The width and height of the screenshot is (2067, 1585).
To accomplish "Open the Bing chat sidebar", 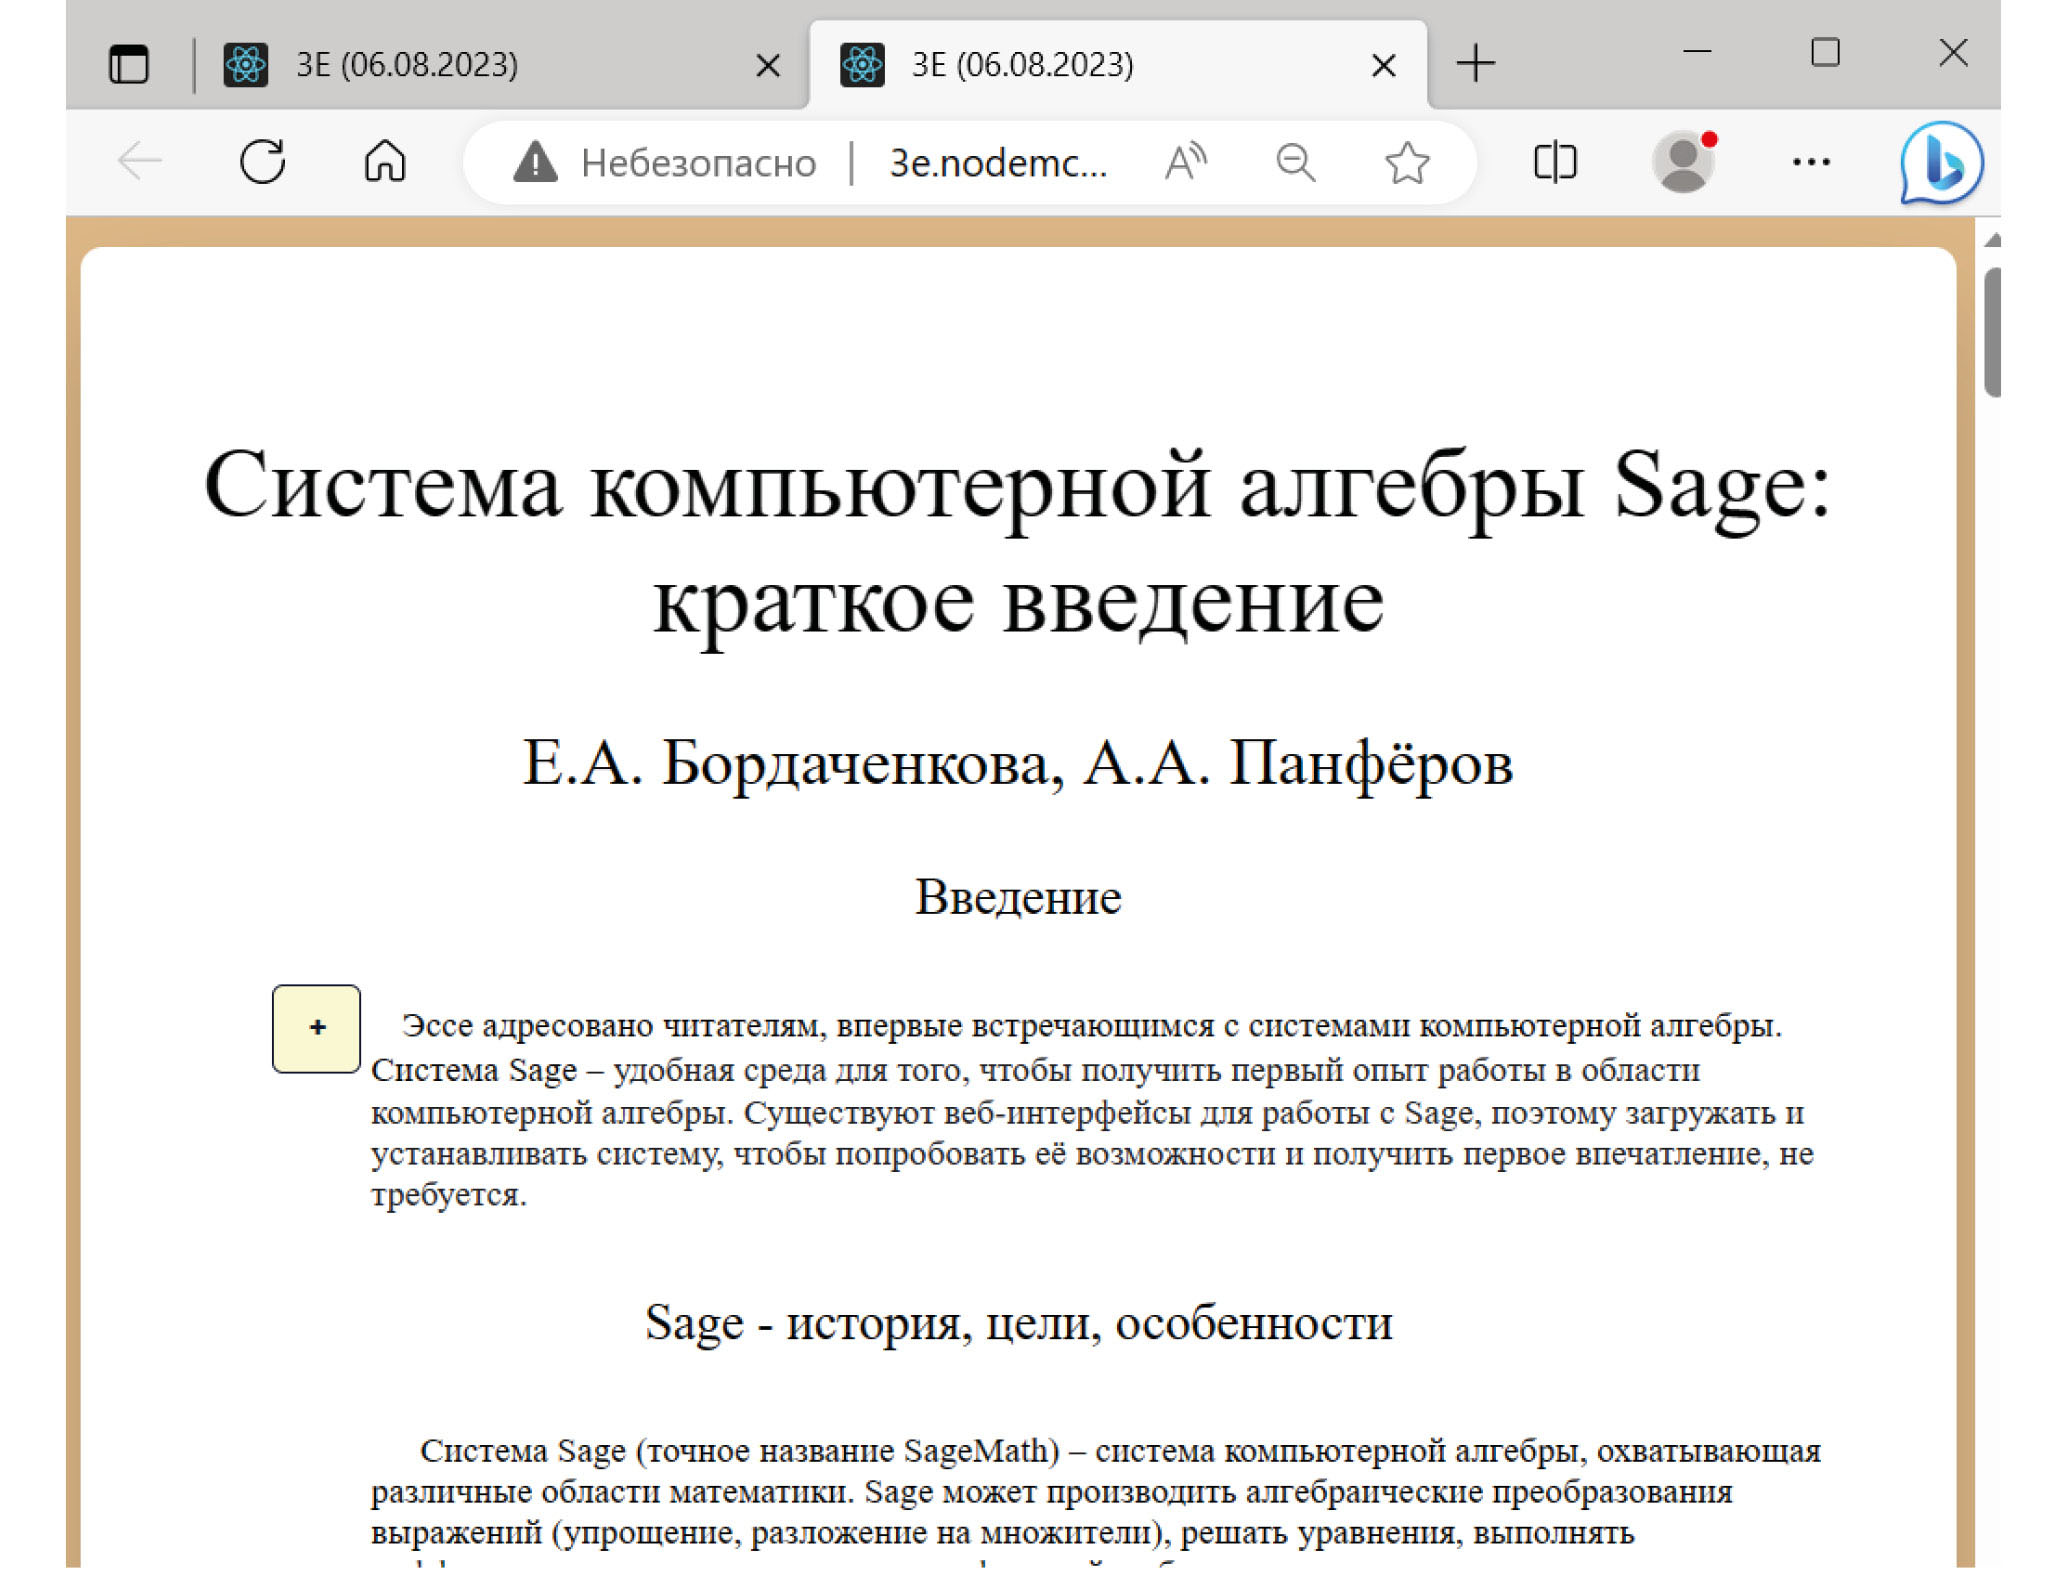I will 1940,162.
